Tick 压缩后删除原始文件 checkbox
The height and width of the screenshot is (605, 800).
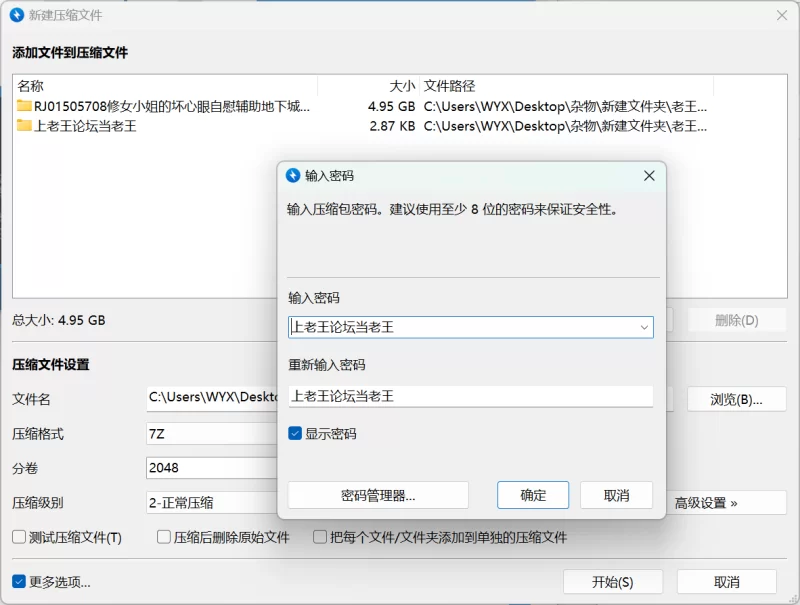point(164,537)
